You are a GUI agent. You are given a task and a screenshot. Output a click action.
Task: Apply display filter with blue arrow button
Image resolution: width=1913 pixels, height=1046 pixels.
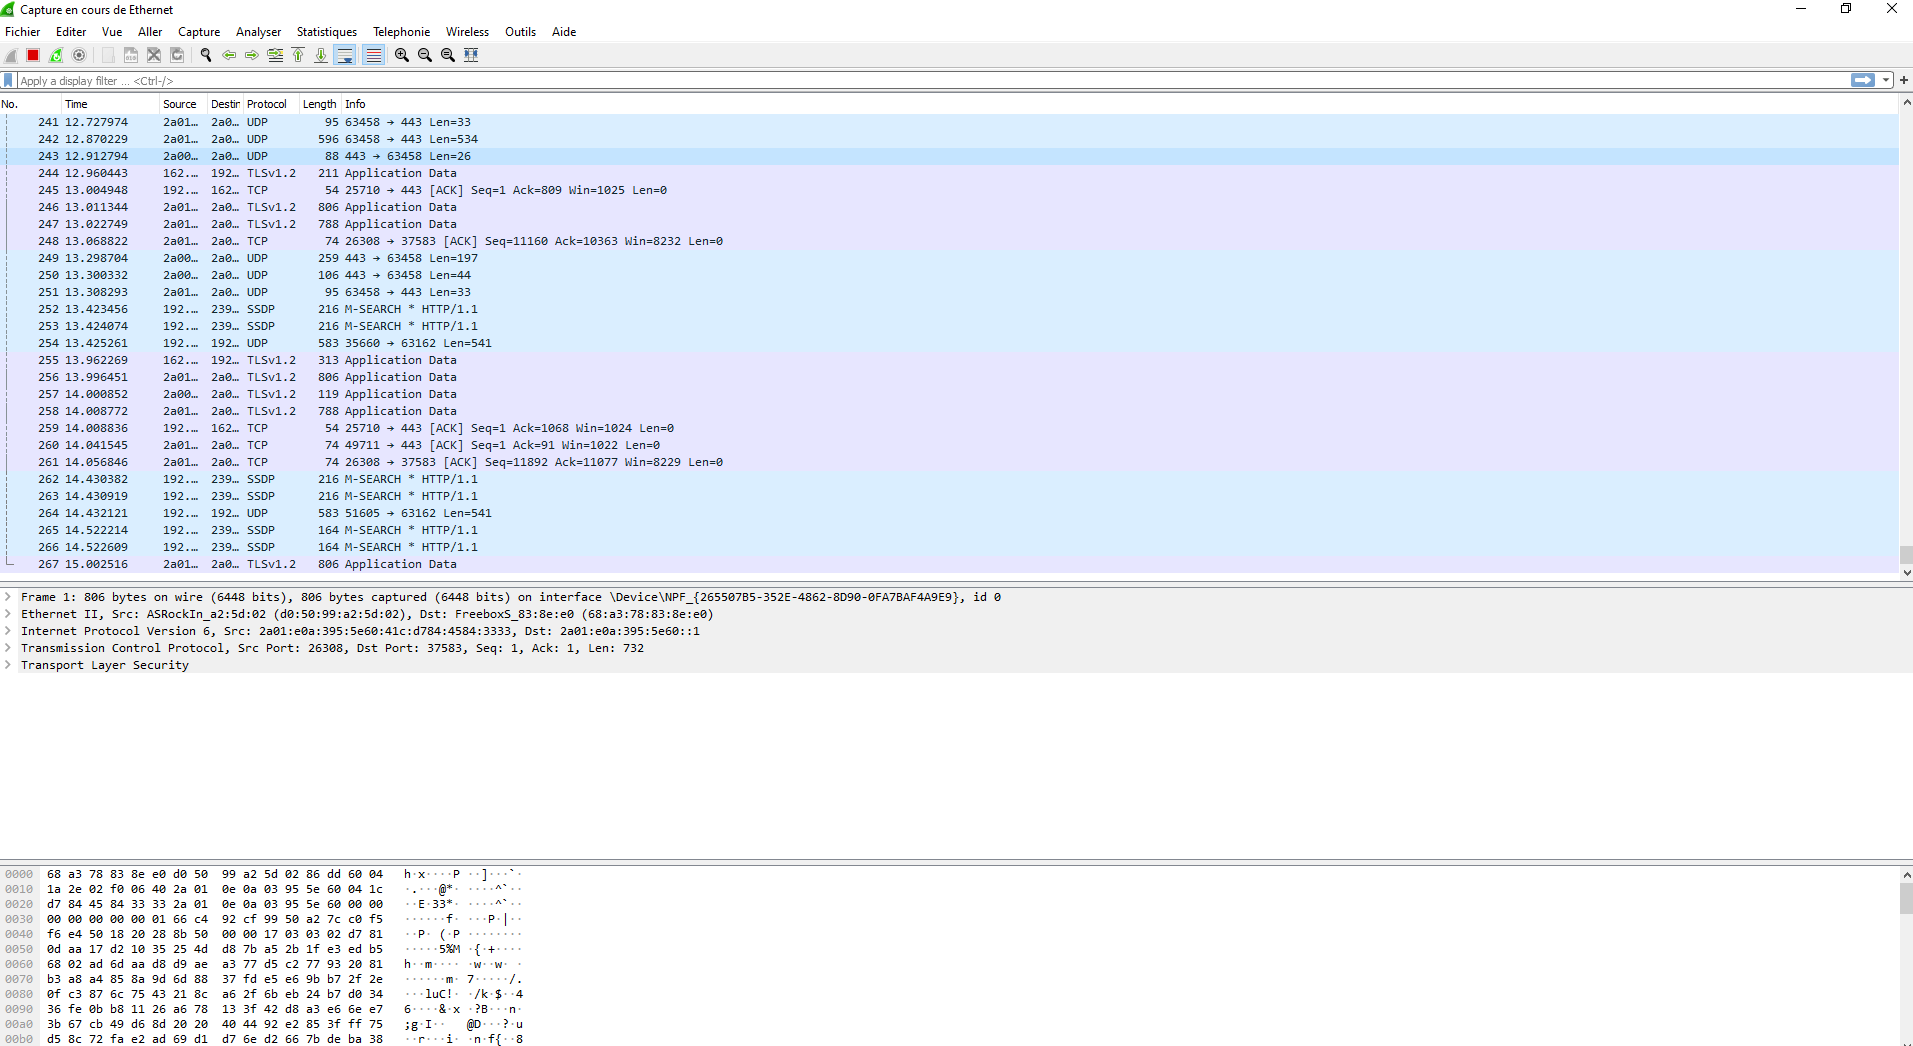click(1863, 80)
